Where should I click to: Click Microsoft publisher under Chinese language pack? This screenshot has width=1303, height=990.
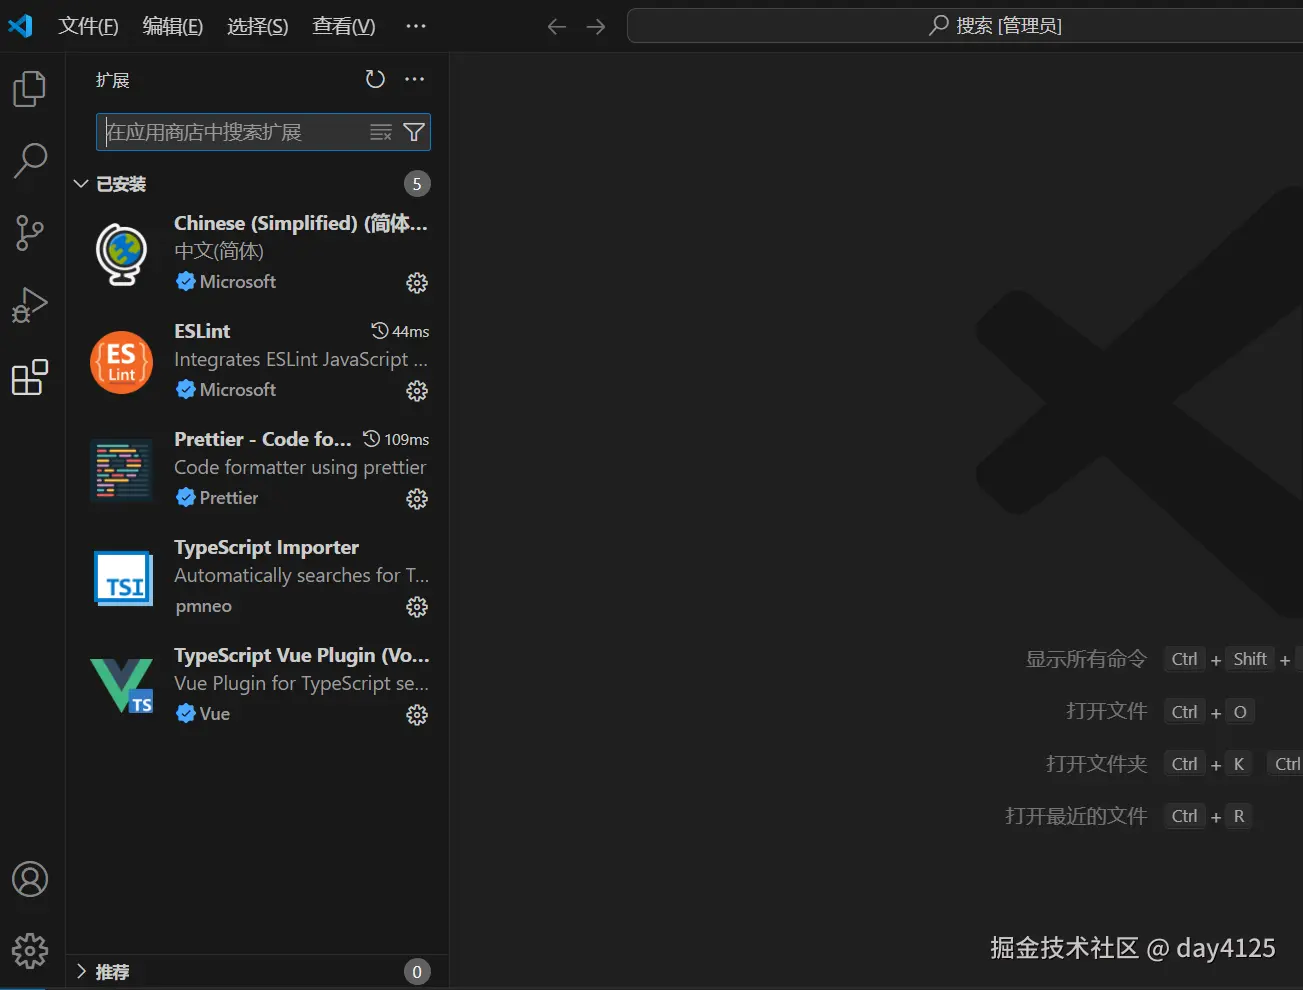238,282
